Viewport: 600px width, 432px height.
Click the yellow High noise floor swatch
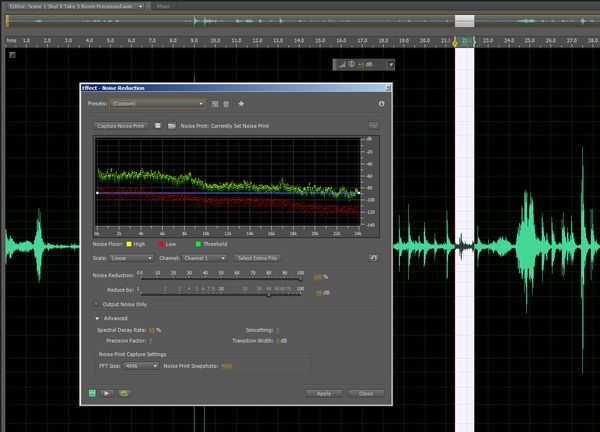tap(129, 244)
